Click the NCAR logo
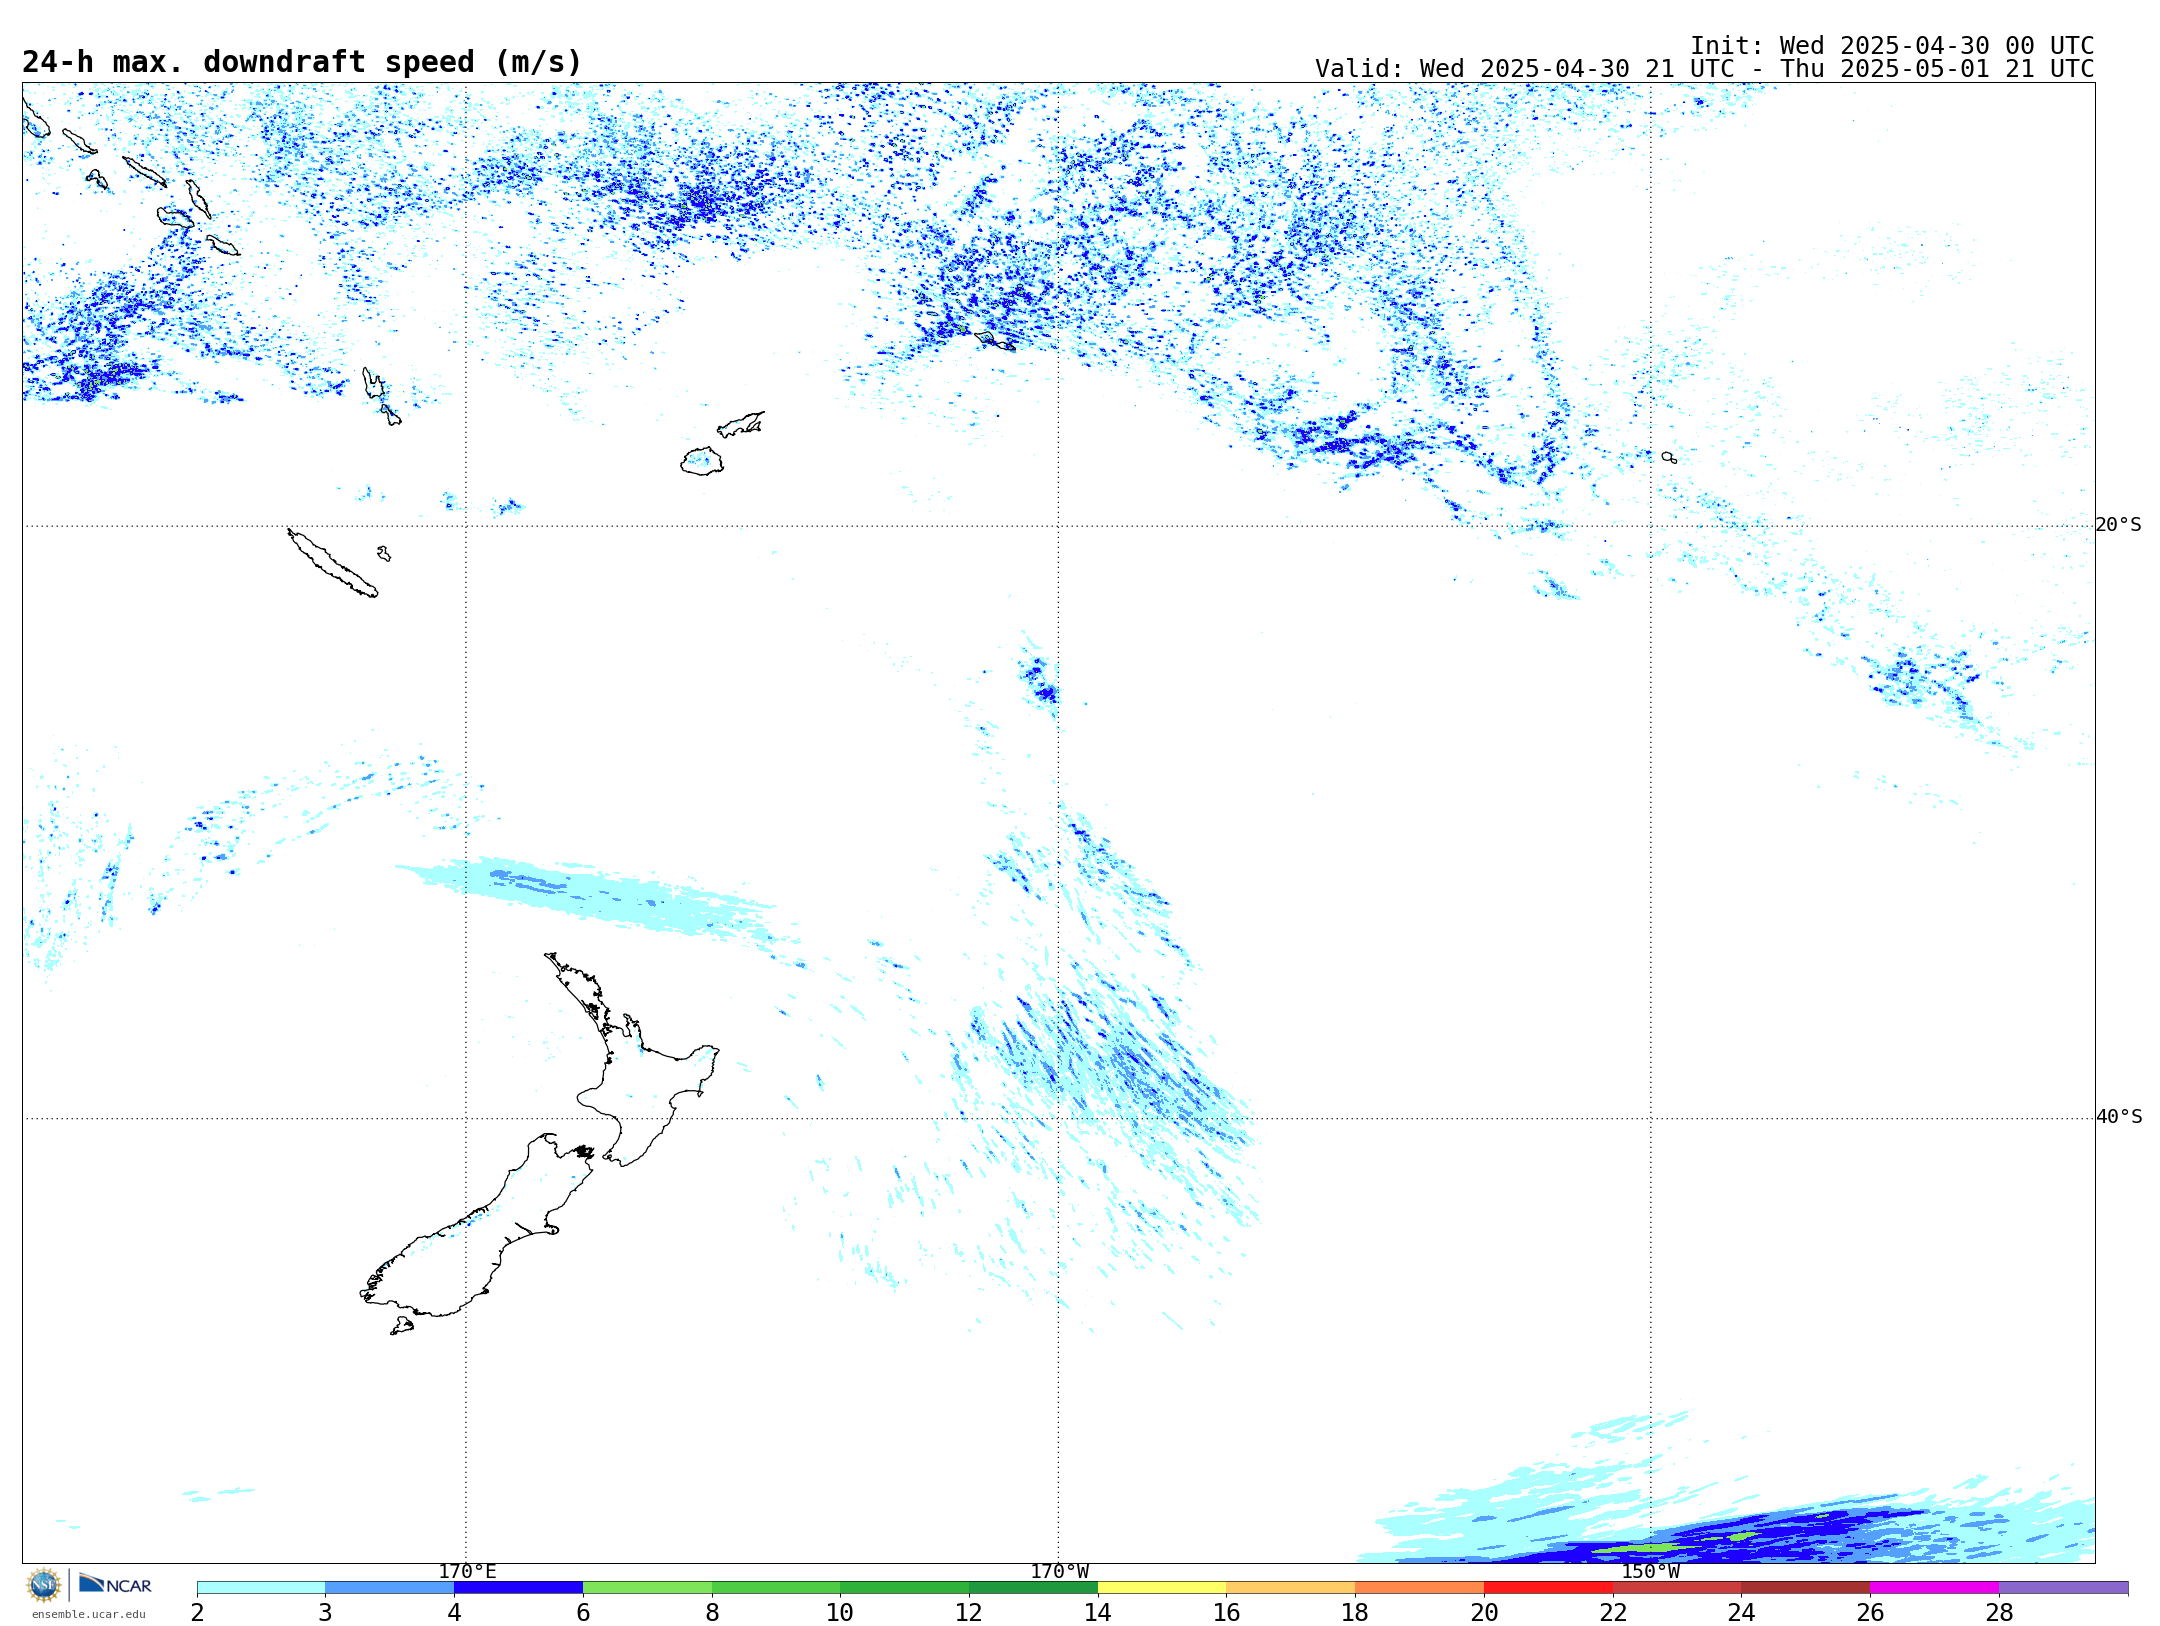 click(x=115, y=1585)
